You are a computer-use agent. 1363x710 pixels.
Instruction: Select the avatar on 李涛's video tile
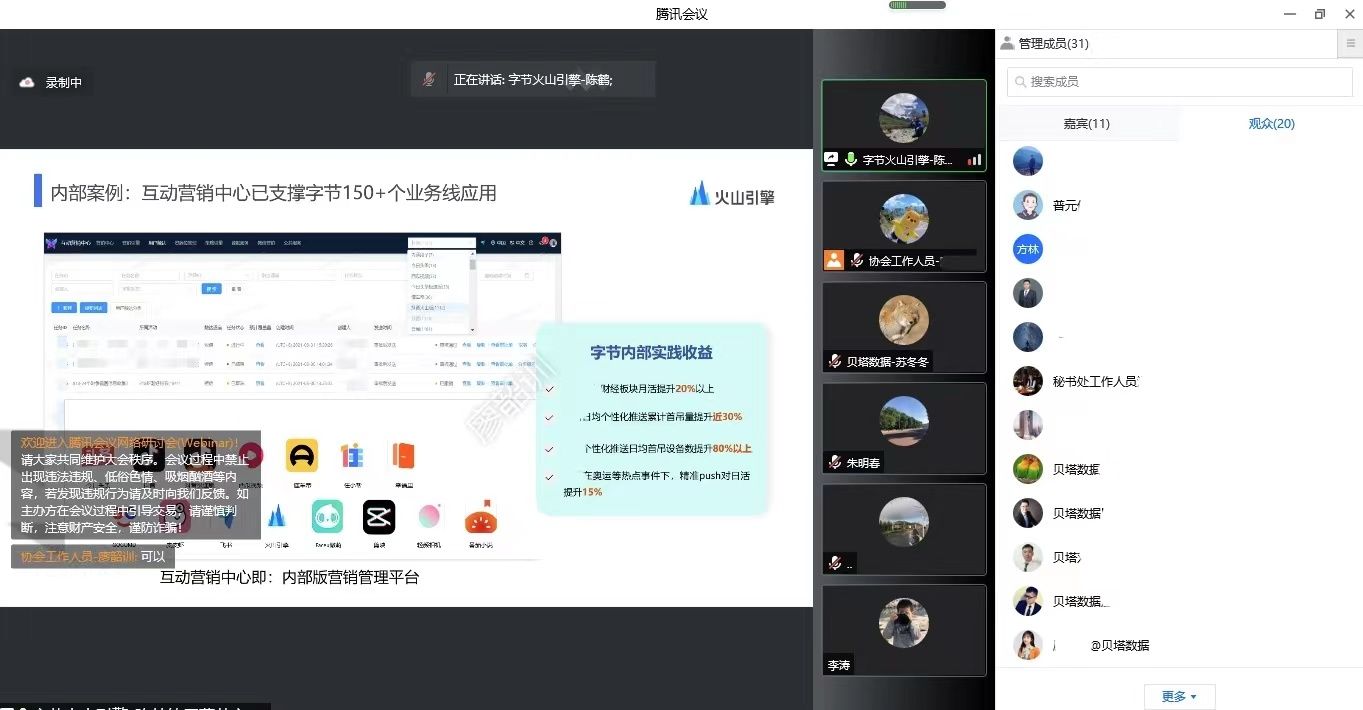904,623
